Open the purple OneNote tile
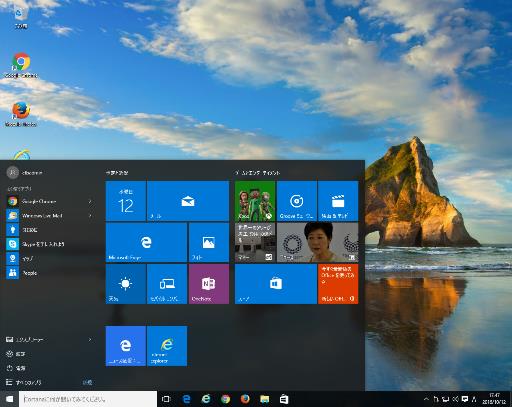512x407 pixels. 209,284
